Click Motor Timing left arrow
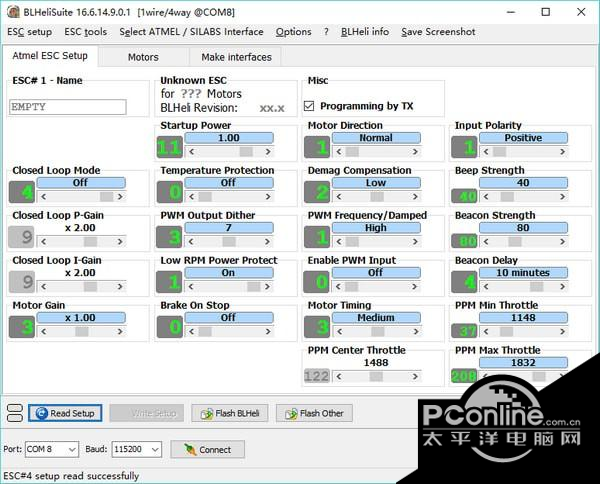 tap(339, 332)
